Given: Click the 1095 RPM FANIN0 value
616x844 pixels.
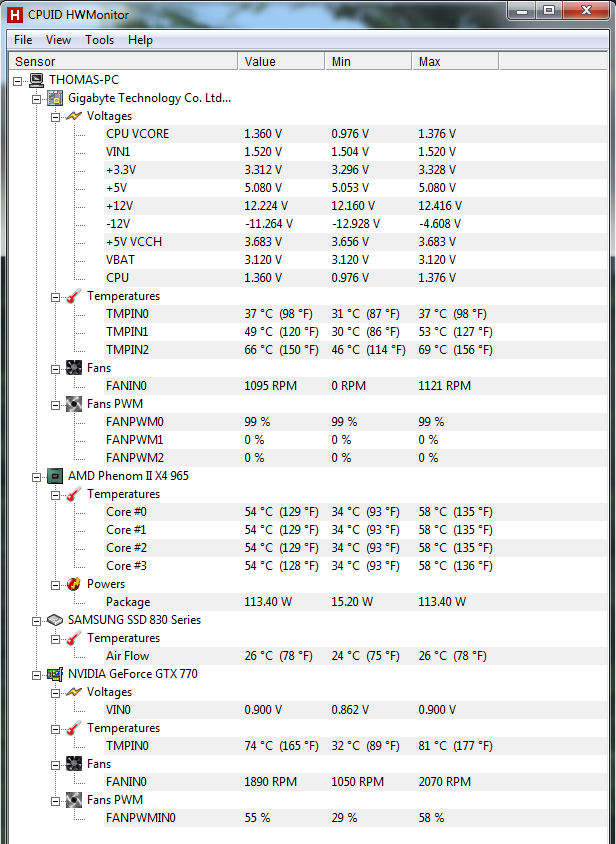Looking at the screenshot, I should click(270, 386).
